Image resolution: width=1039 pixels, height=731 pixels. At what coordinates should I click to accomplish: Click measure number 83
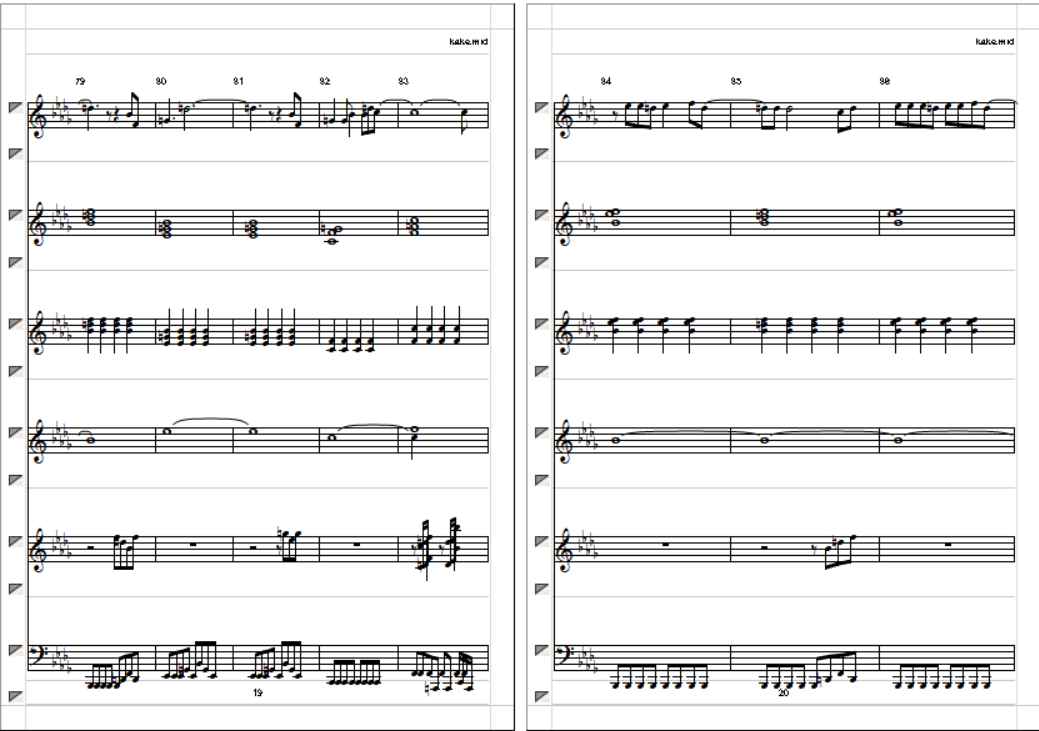click(404, 82)
